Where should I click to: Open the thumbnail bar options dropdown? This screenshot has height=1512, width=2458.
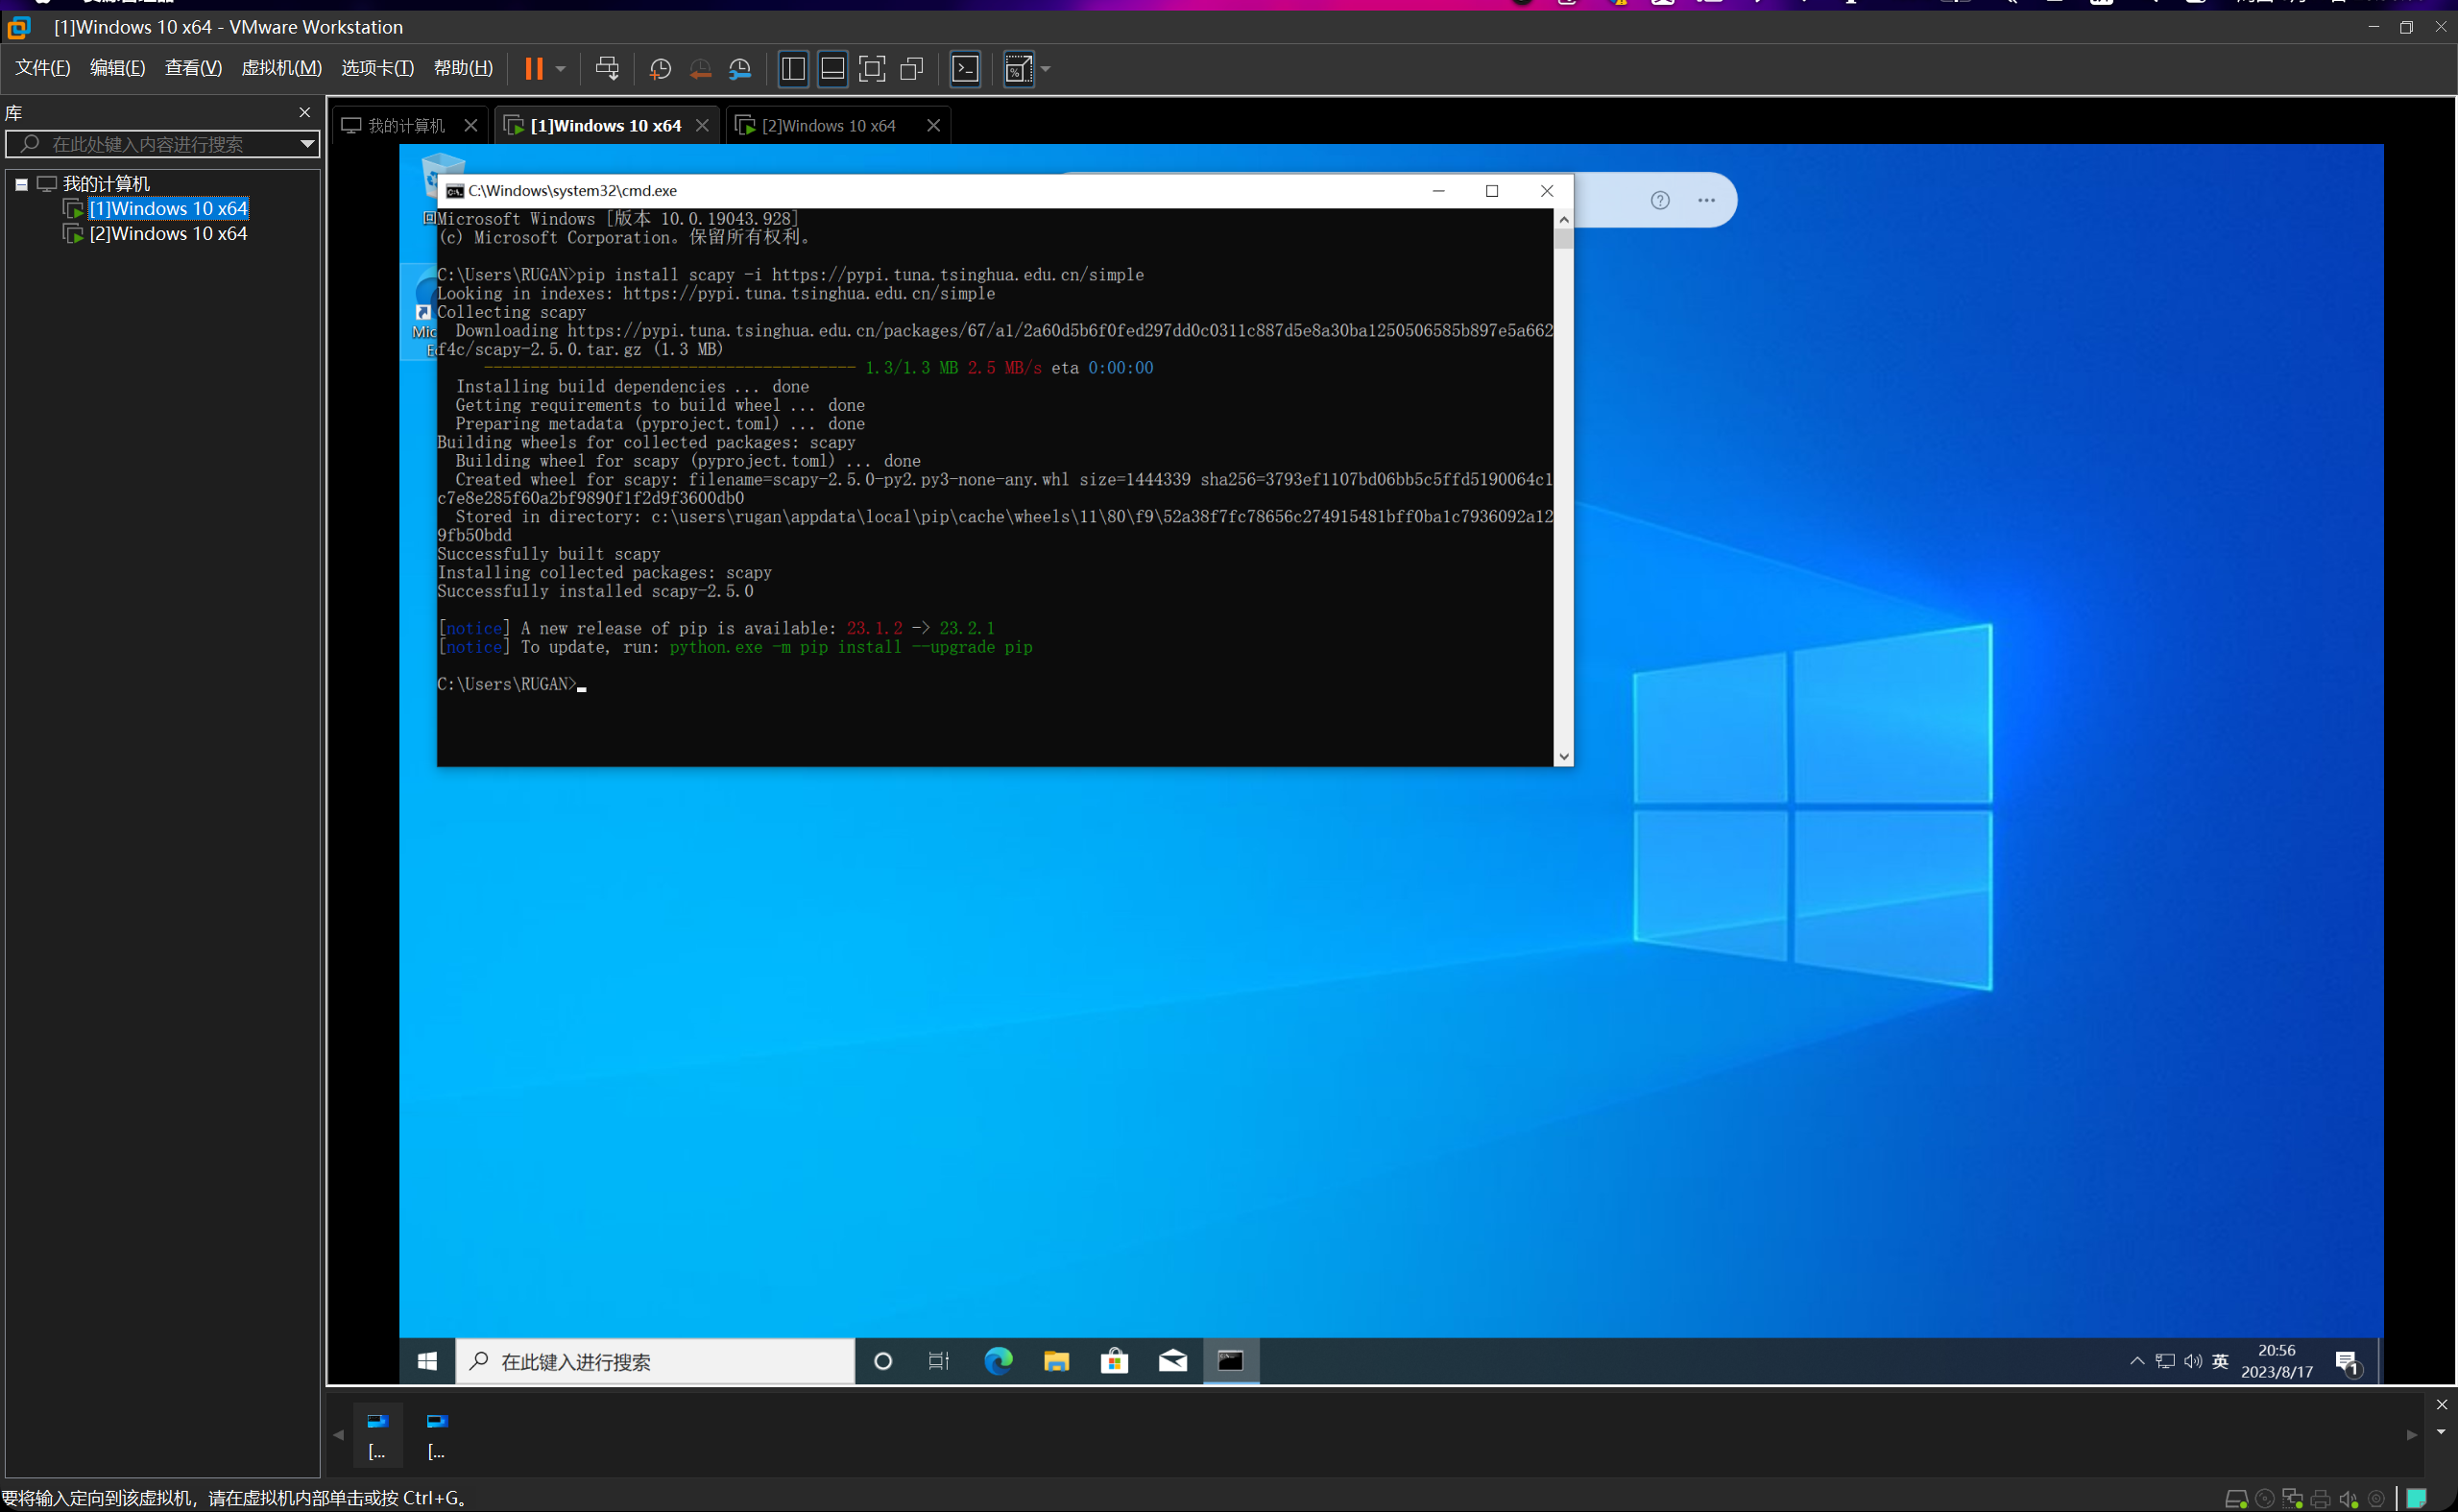[2441, 1432]
